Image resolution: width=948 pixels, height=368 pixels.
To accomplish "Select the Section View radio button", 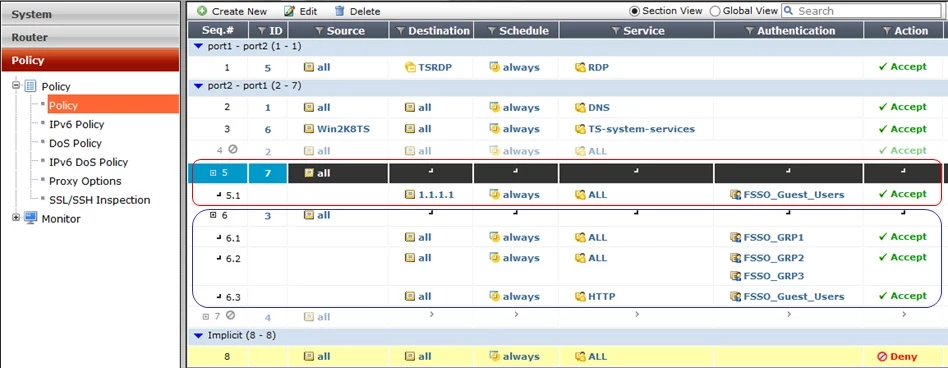I will pyautogui.click(x=634, y=11).
